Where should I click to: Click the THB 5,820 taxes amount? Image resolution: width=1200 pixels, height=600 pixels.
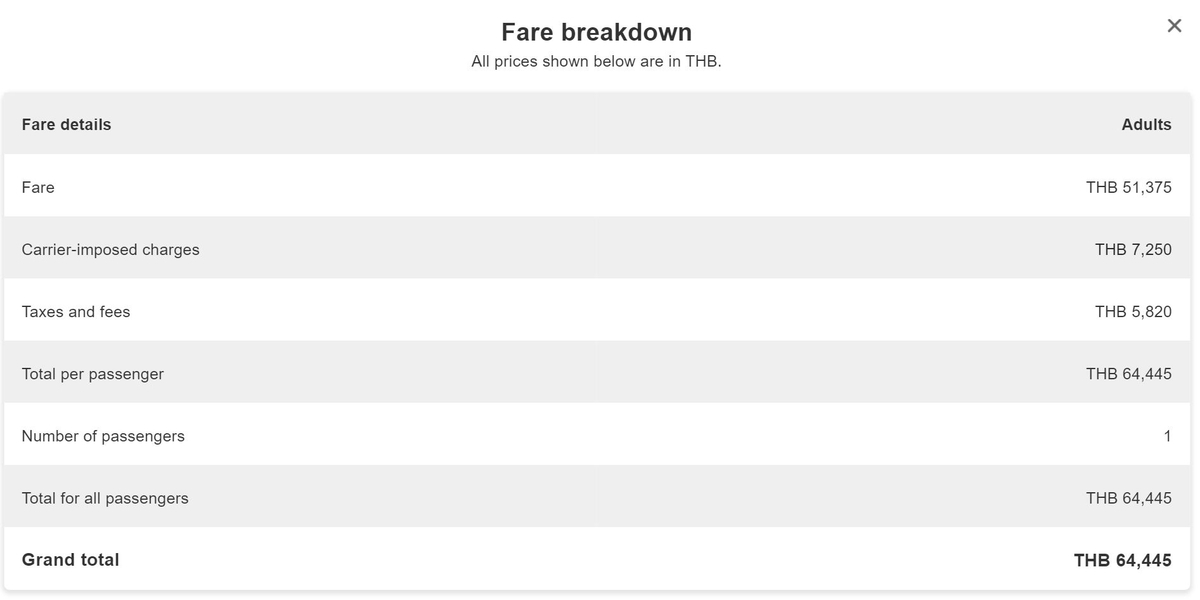1133,312
